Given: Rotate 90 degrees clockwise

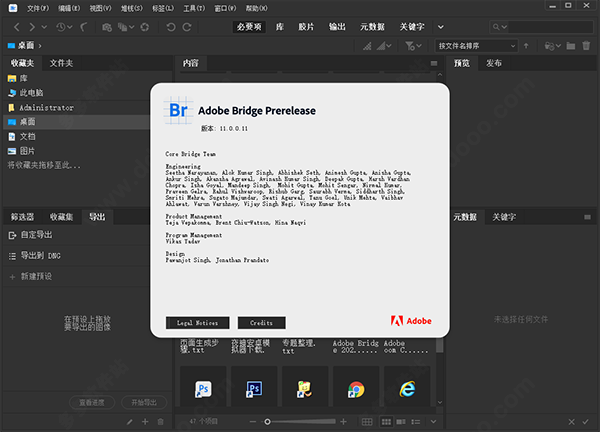Looking at the screenshot, I should 187,27.
